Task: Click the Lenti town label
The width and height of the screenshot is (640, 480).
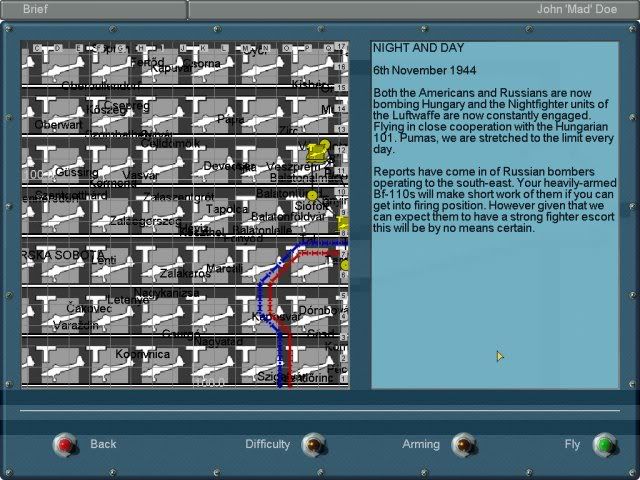Action: 104,260
